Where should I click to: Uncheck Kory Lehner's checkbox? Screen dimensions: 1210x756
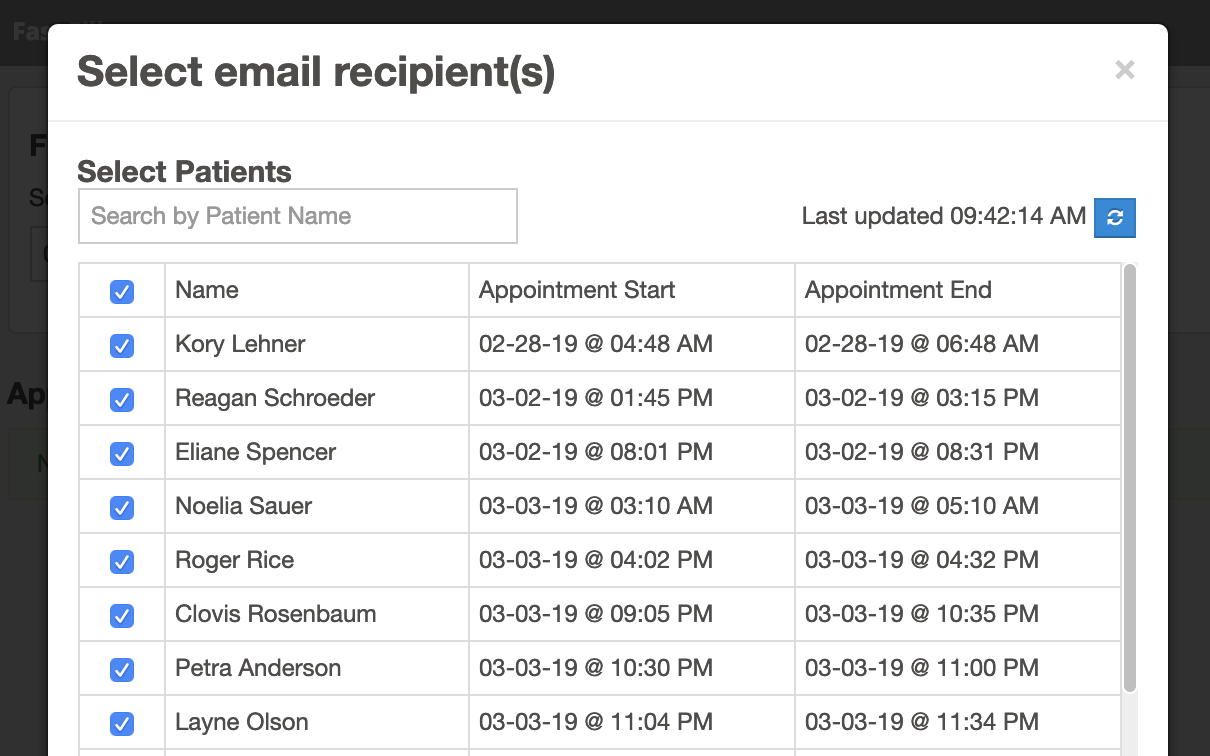point(122,345)
